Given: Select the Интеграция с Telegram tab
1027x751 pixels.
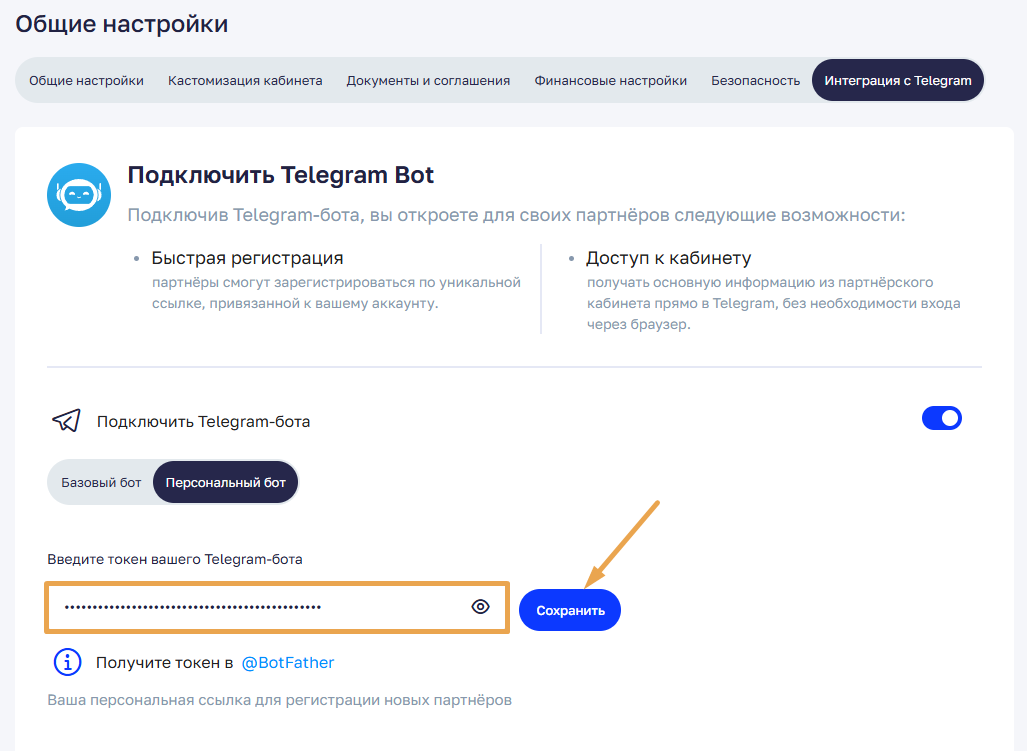Looking at the screenshot, I should [898, 80].
